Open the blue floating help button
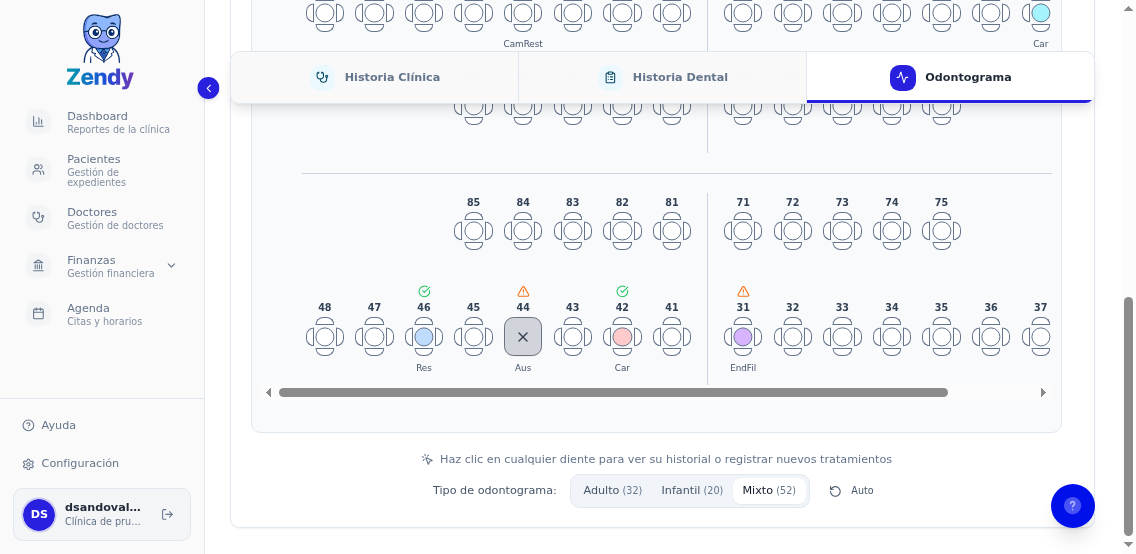Viewport: 1136px width, 554px height. (x=1072, y=505)
